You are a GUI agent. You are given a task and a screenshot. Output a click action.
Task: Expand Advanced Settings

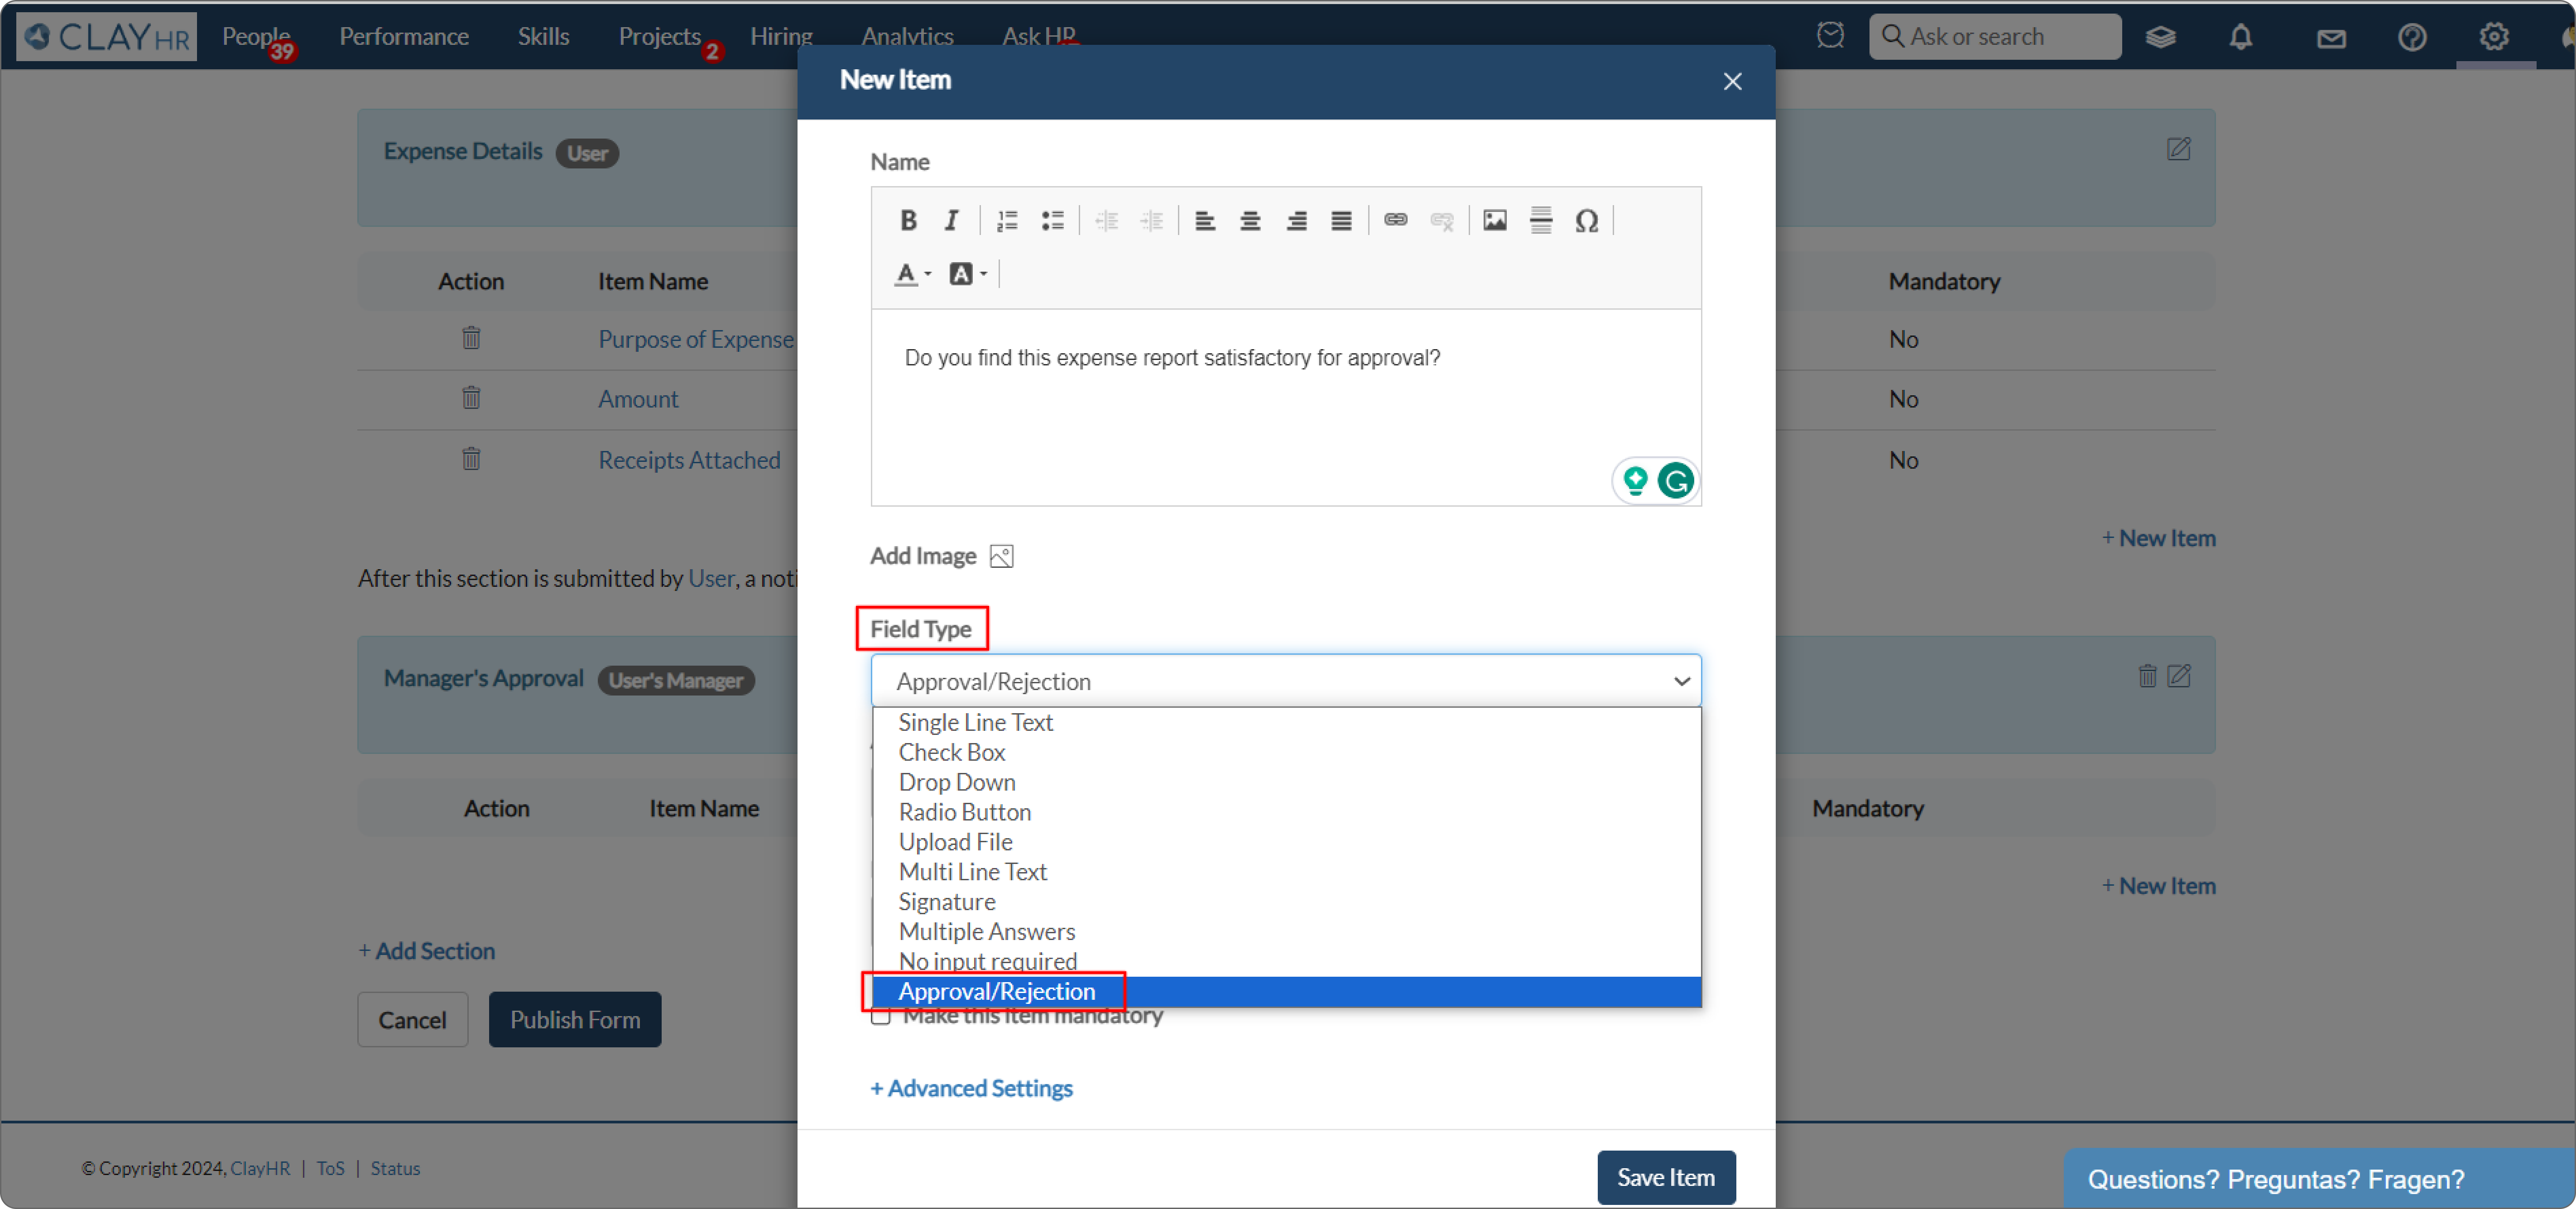click(971, 1088)
